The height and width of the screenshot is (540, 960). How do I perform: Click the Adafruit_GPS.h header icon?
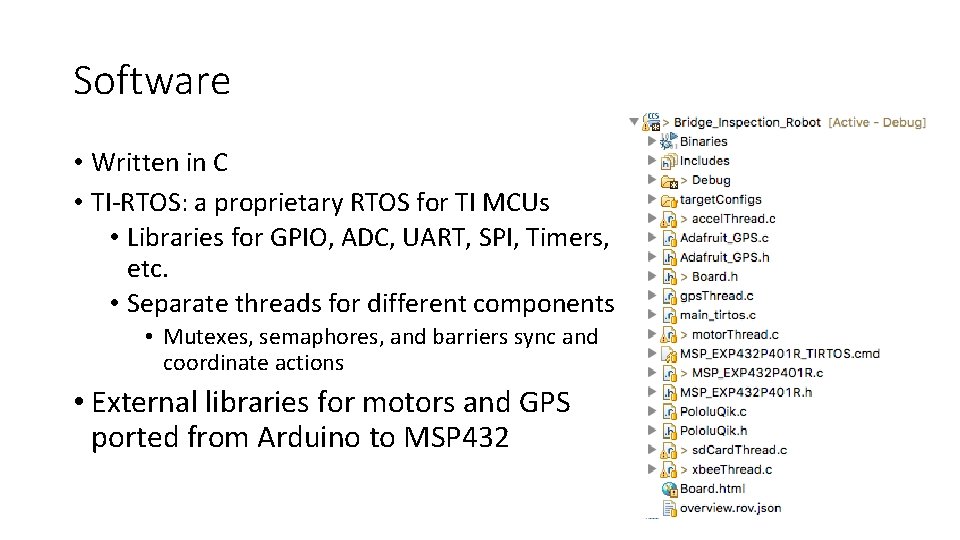pos(669,257)
